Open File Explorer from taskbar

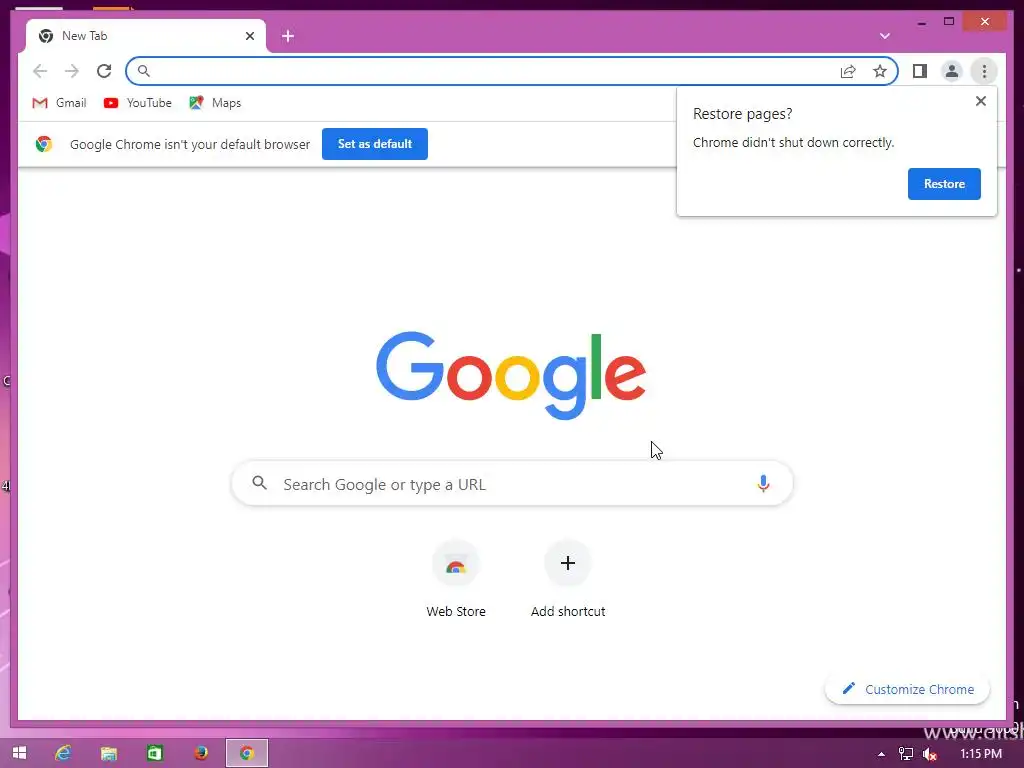(108, 753)
